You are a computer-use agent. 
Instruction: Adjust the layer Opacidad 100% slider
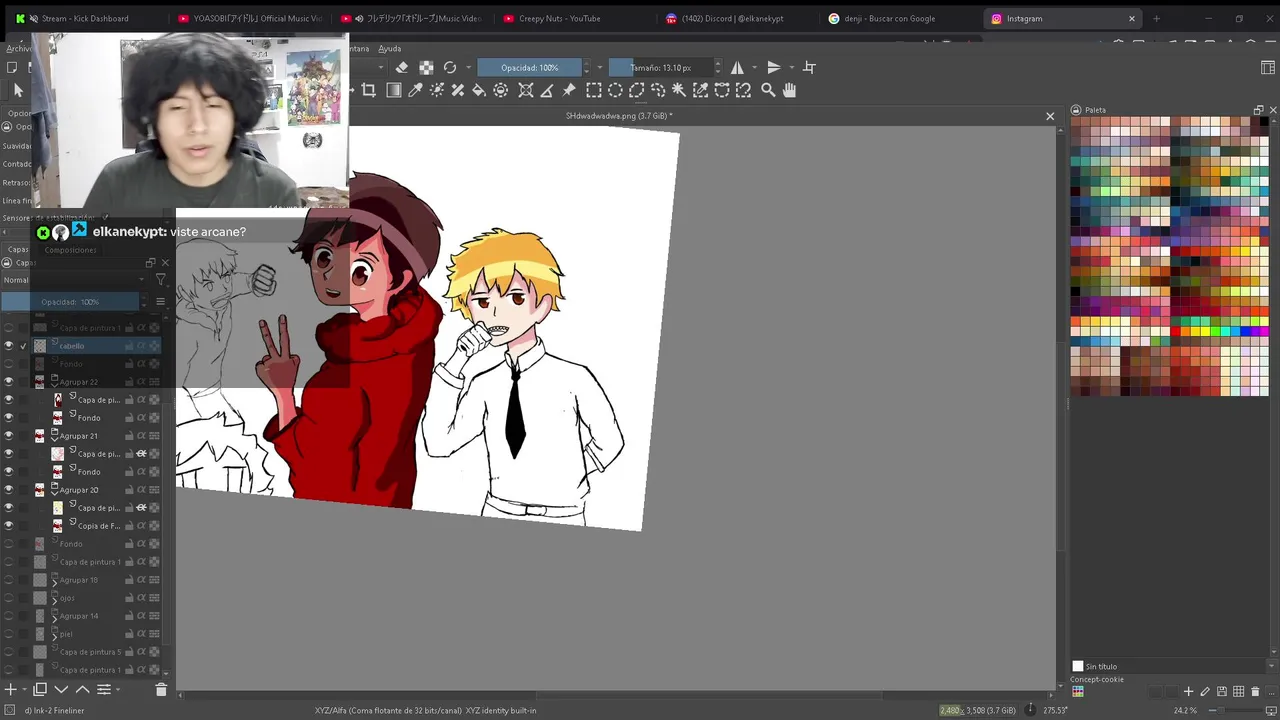click(x=70, y=302)
